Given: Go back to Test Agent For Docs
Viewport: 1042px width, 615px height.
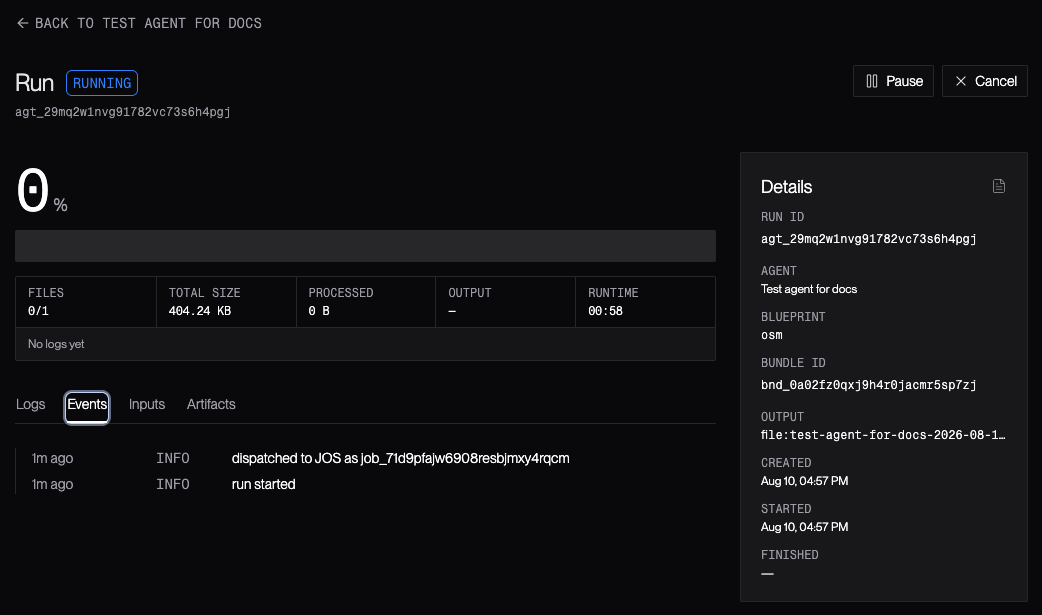Looking at the screenshot, I should coord(139,23).
